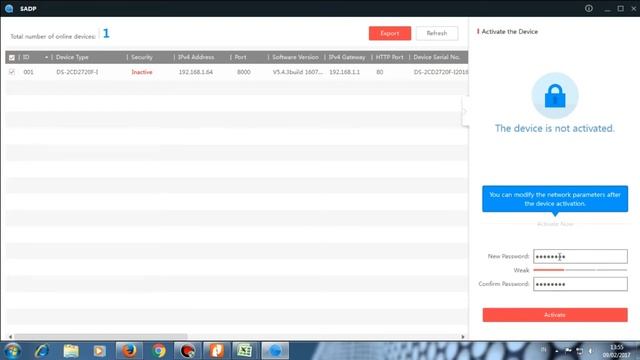Uncheck the checkbox for device 001
The image size is (640, 360).
[x=12, y=72]
